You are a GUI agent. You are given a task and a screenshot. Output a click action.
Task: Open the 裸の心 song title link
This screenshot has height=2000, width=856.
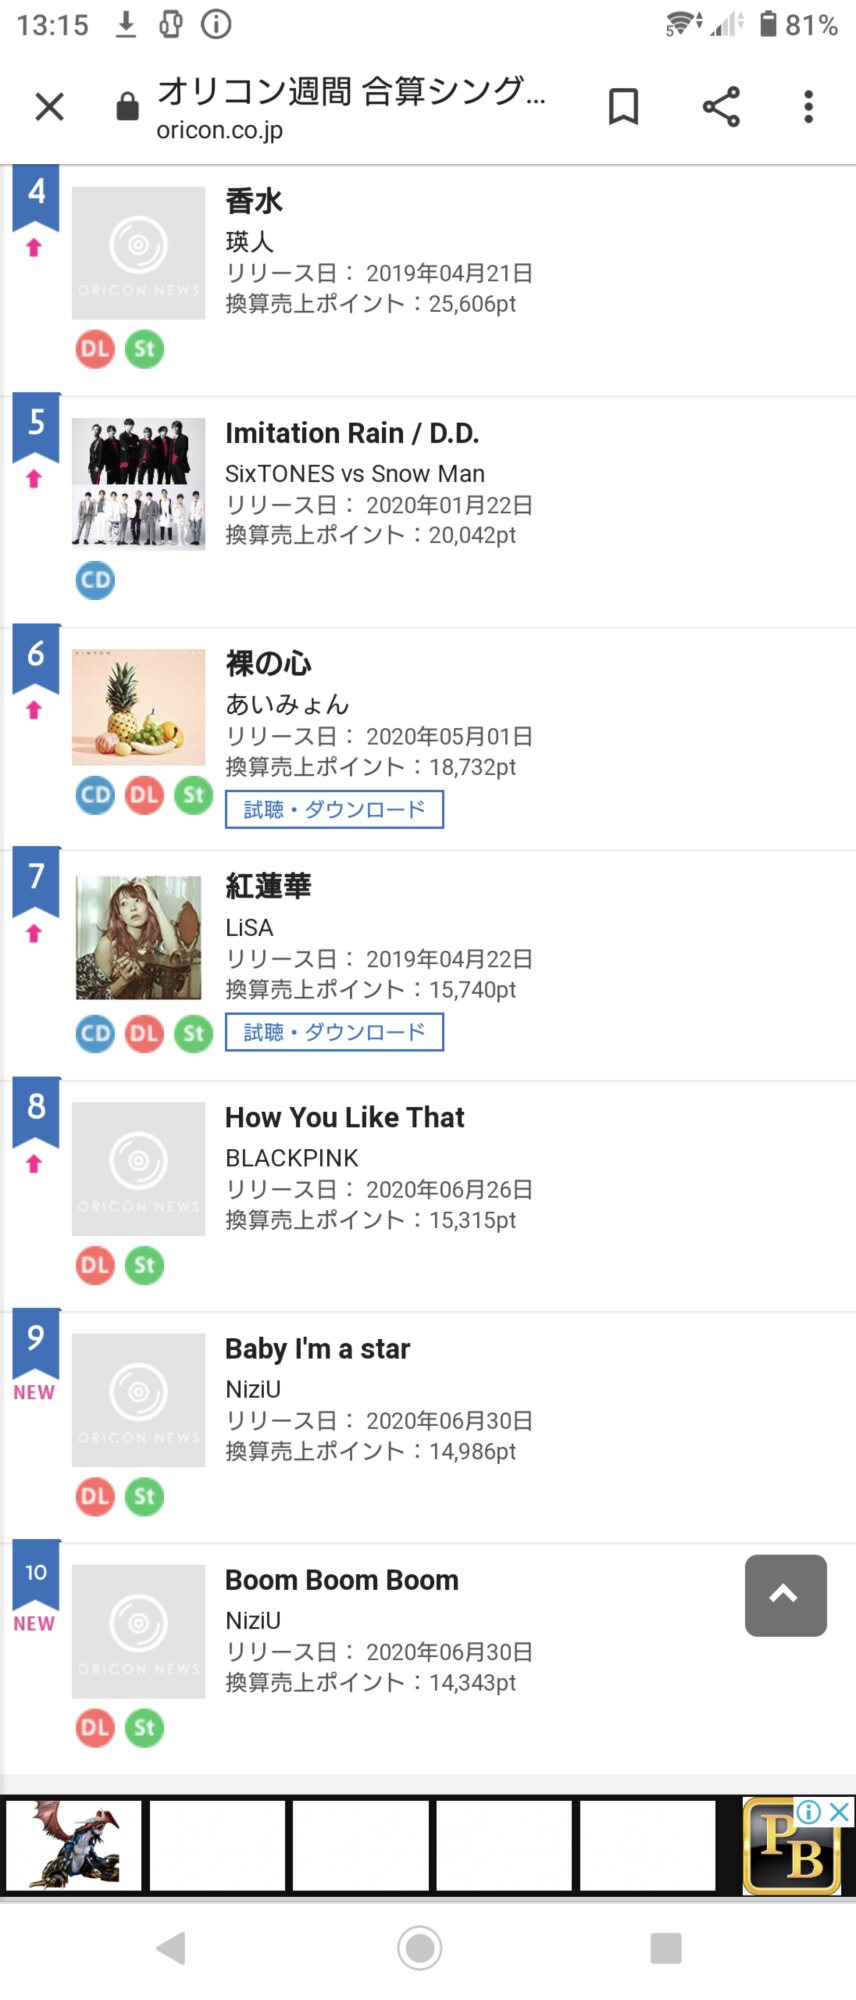coord(268,663)
